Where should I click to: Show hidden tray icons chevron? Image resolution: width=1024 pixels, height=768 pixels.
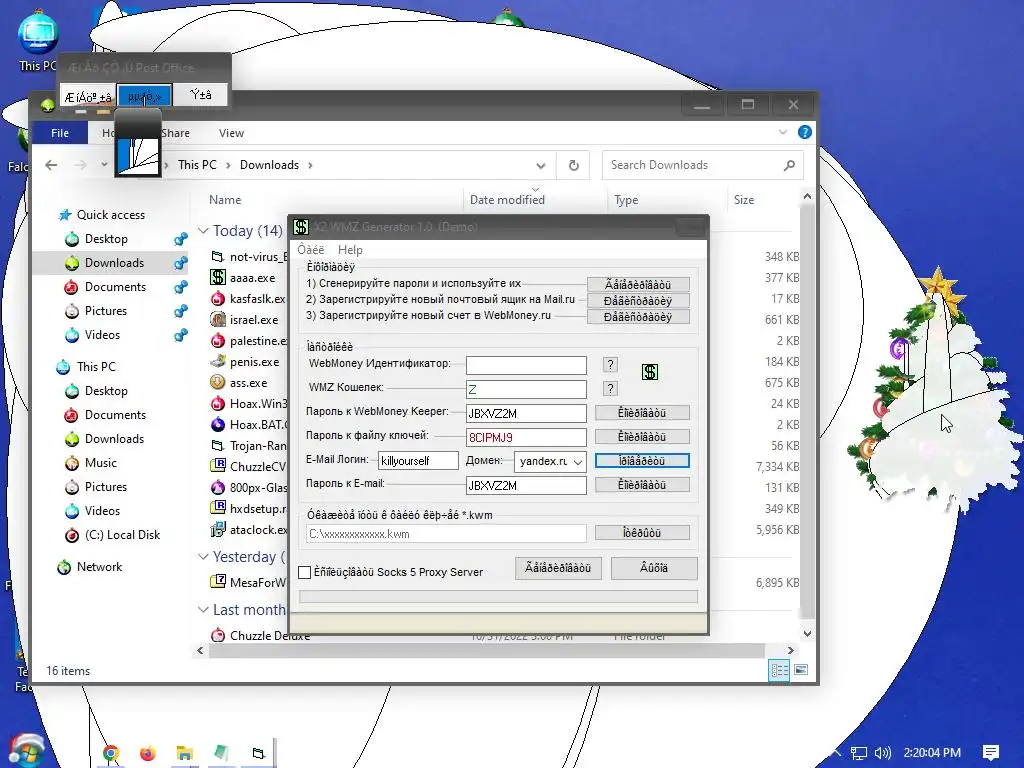(835, 753)
